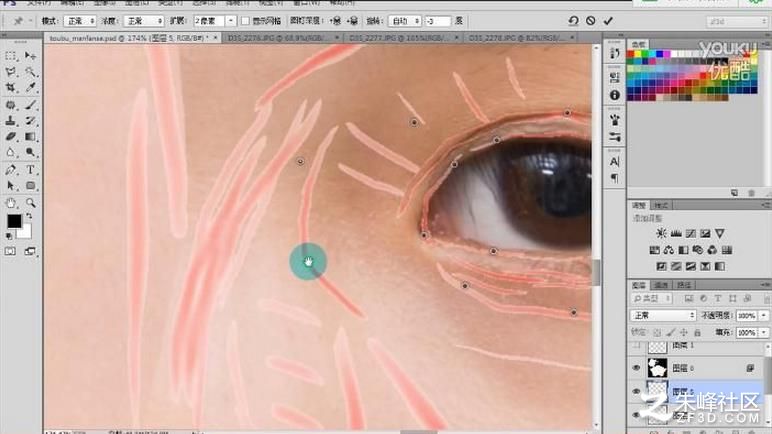Select the Brush tool
Image resolution: width=772 pixels, height=434 pixels.
pos(30,105)
